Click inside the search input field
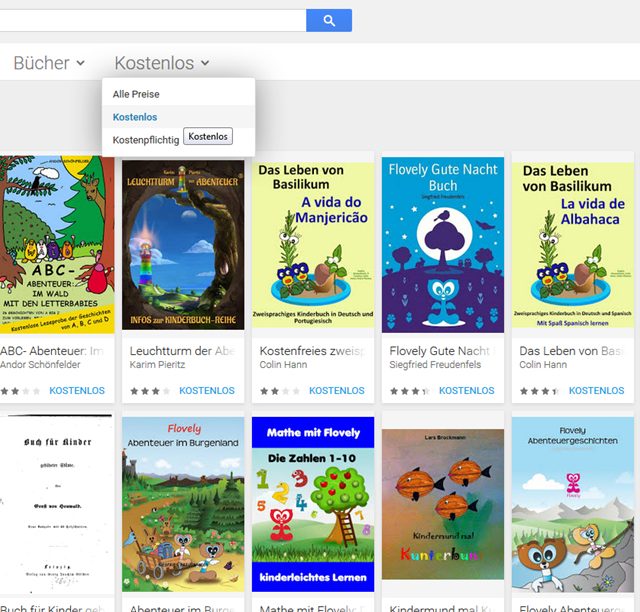The width and height of the screenshot is (640, 612). point(152,20)
